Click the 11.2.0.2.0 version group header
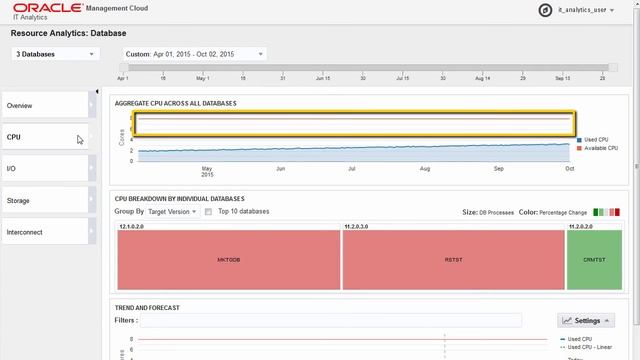The image size is (640, 360). point(580,227)
